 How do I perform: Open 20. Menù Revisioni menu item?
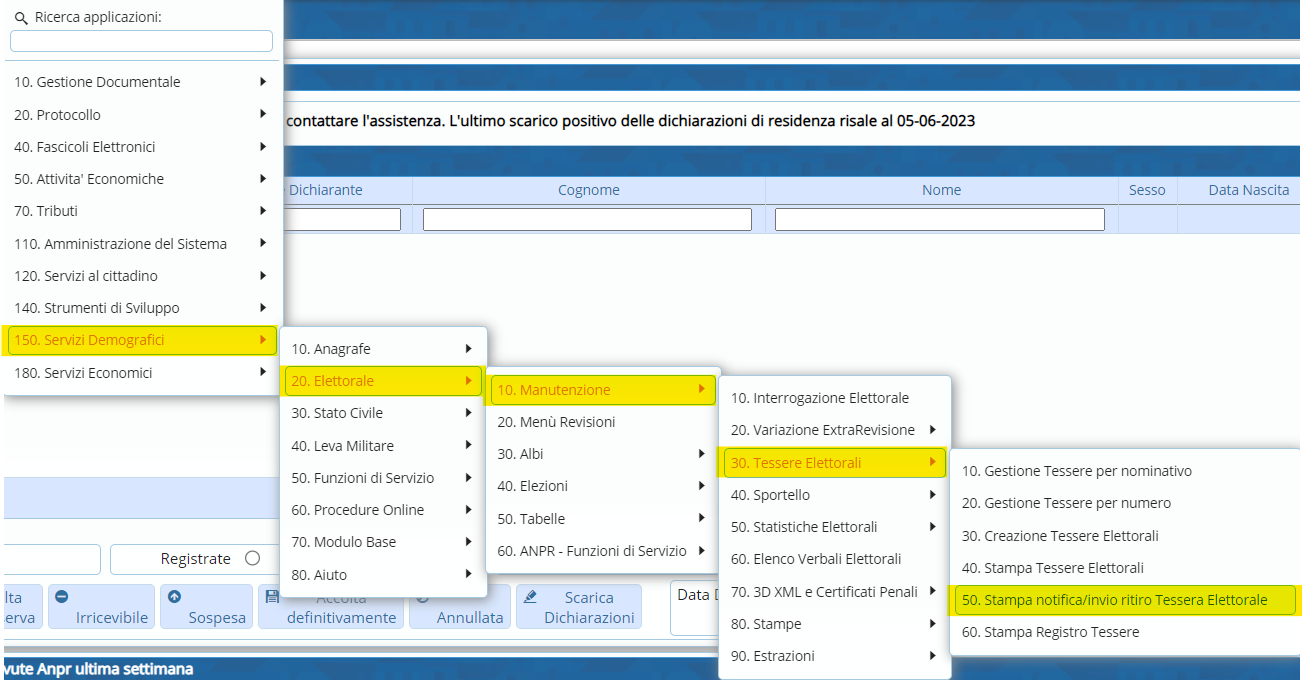[x=556, y=422]
